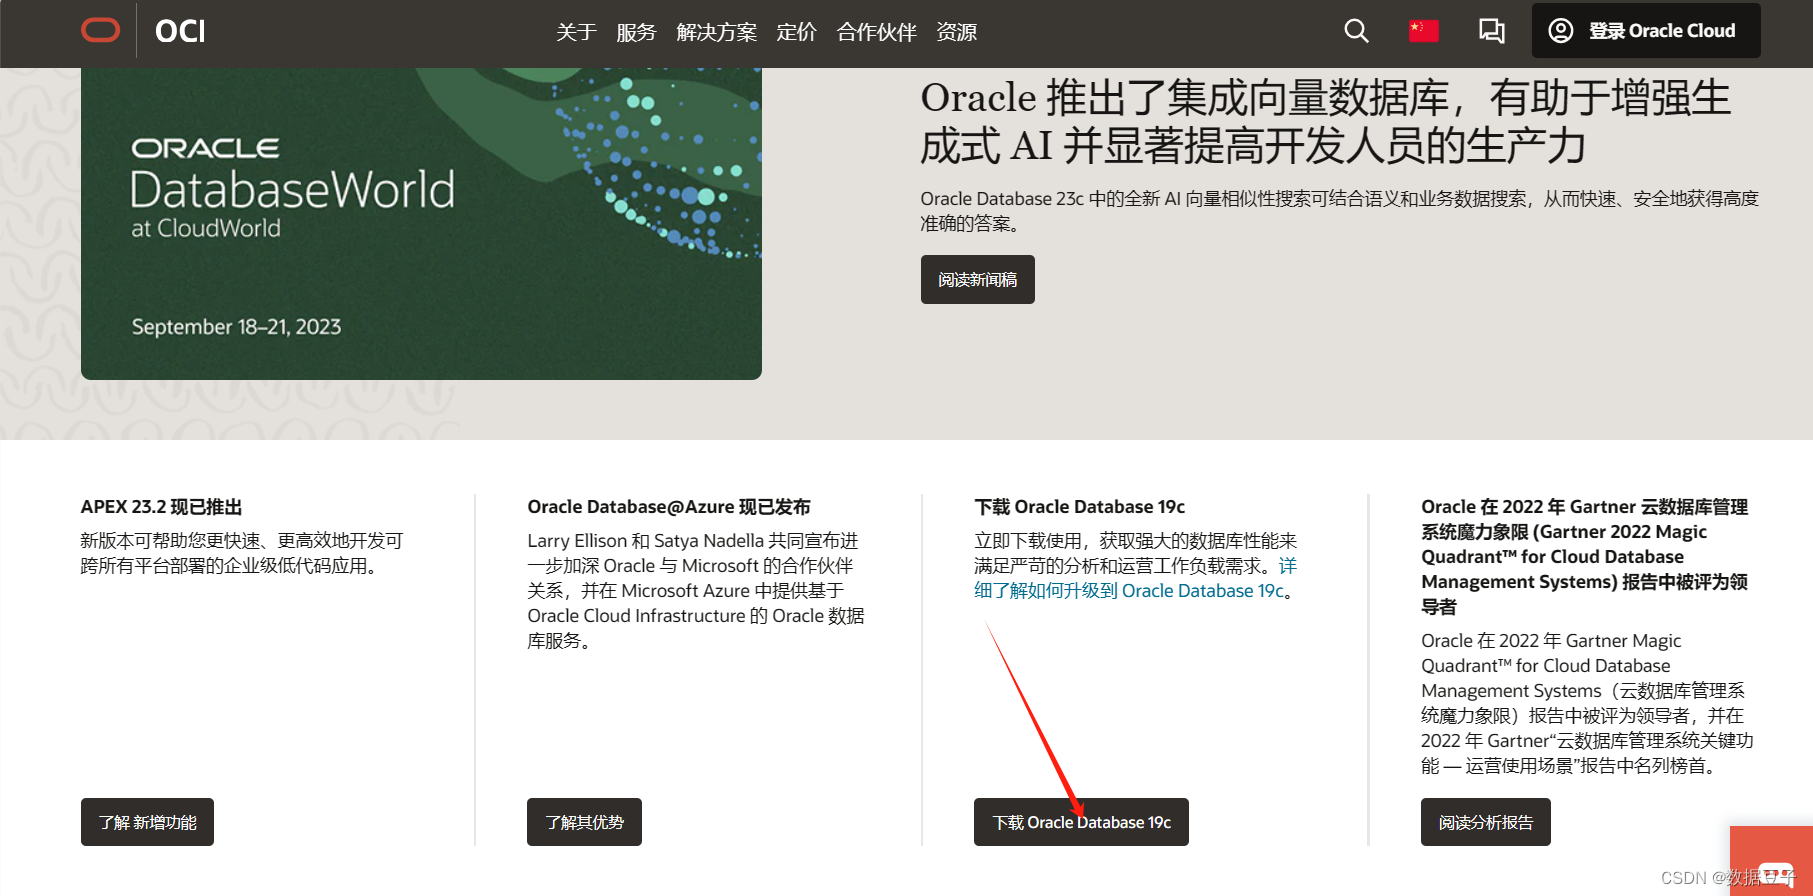
Task: Open the 解决方案 menu
Action: (x=716, y=32)
